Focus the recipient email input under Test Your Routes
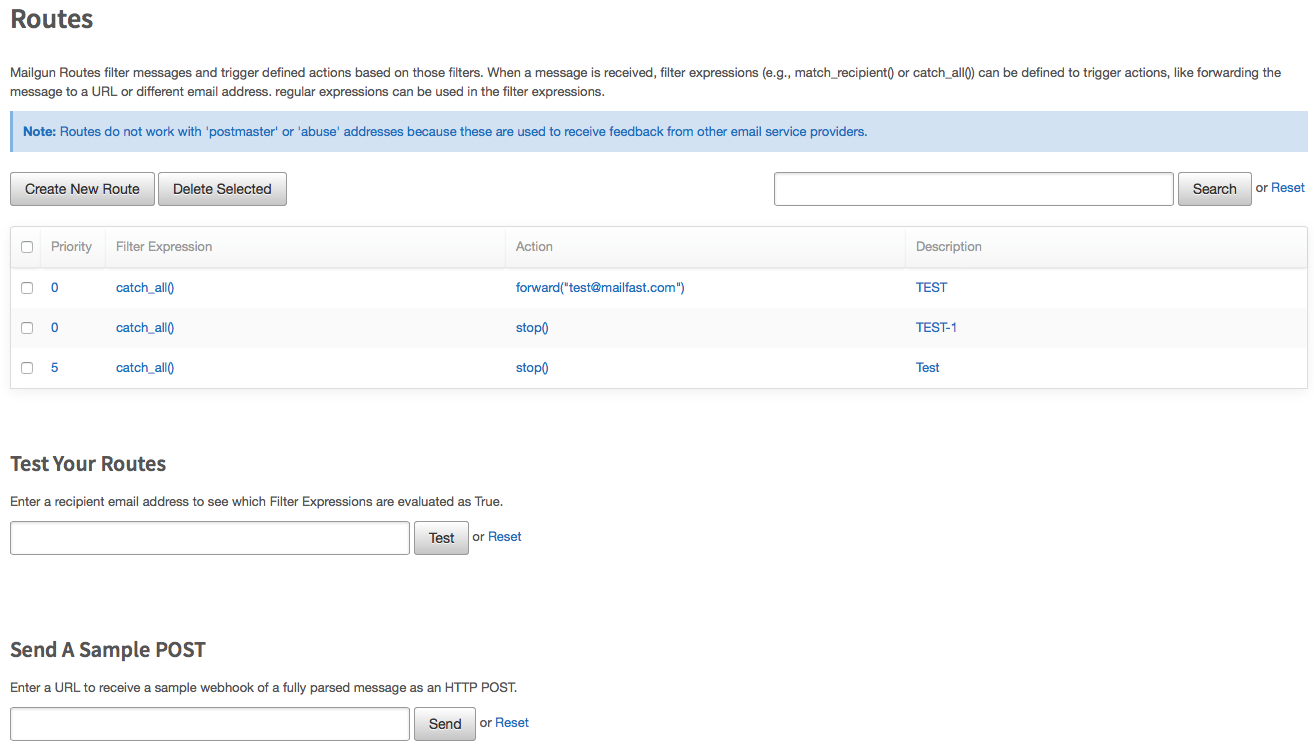Screen dimensions: 1314x756 pyautogui.click(x=210, y=538)
